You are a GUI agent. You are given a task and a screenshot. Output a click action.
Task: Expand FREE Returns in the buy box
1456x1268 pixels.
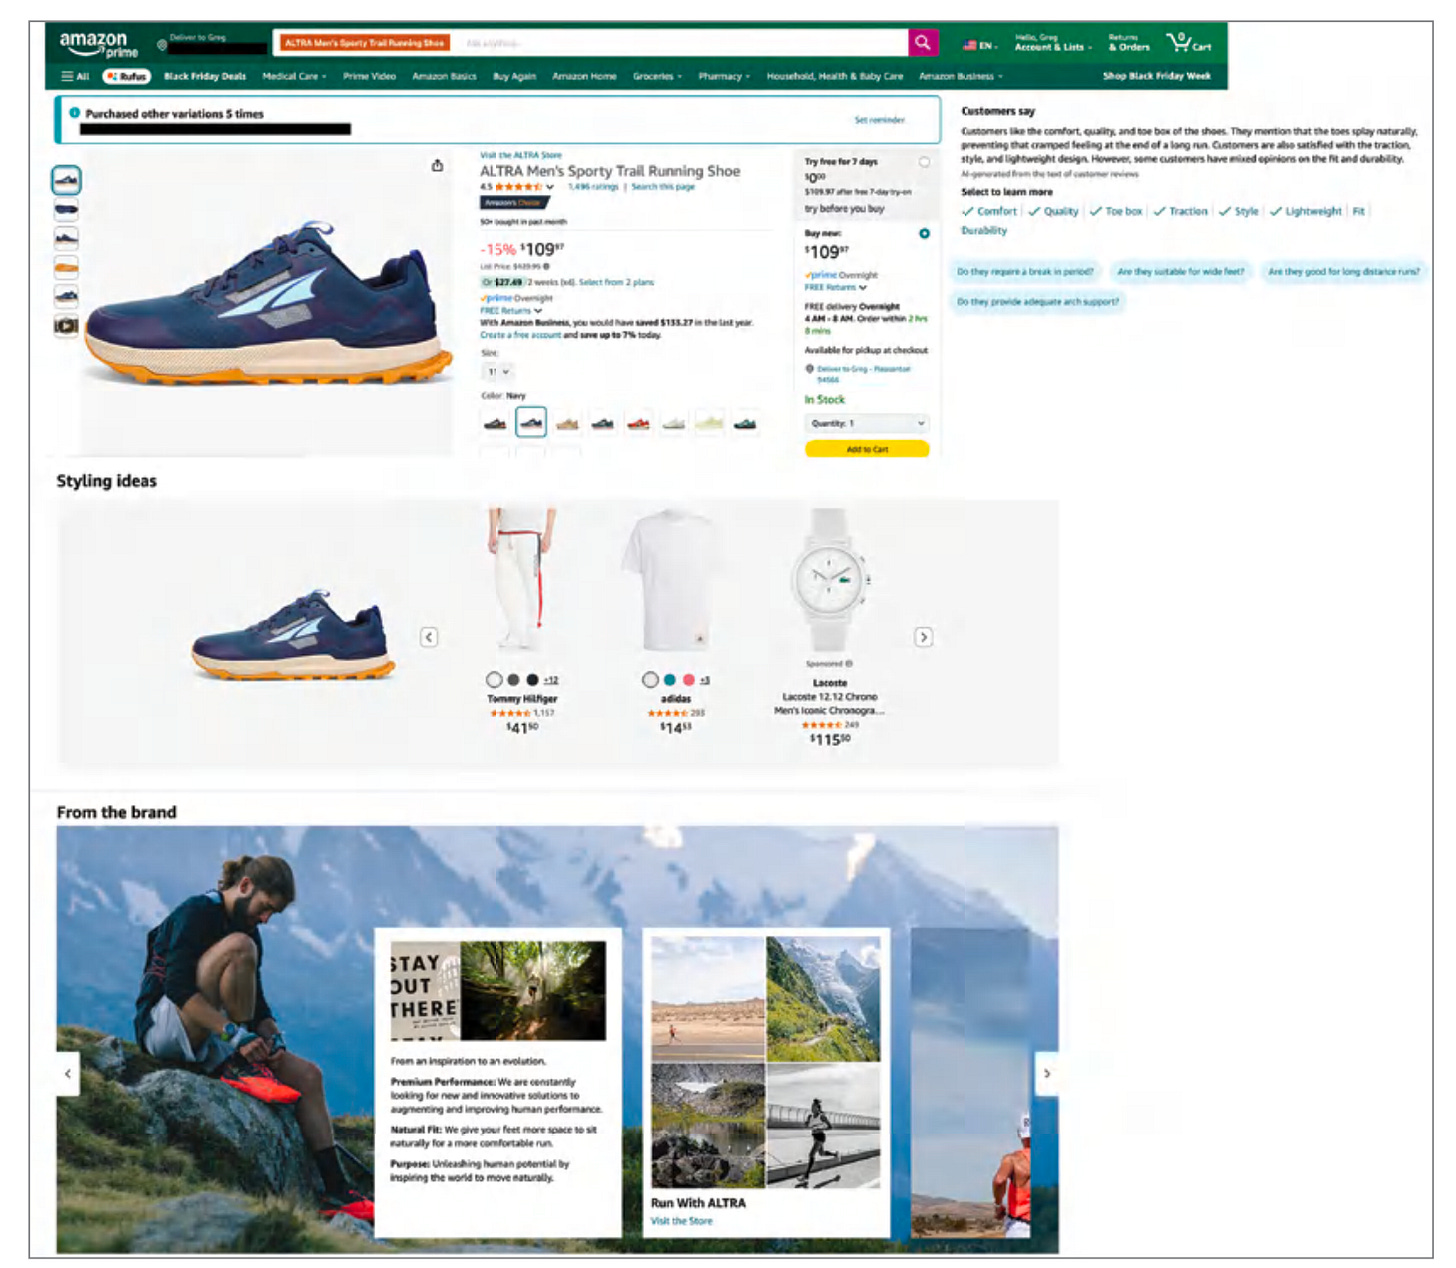click(836, 287)
